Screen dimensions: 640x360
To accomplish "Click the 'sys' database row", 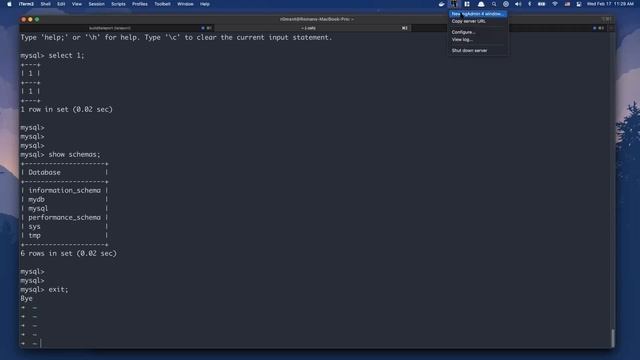I will click(64, 227).
